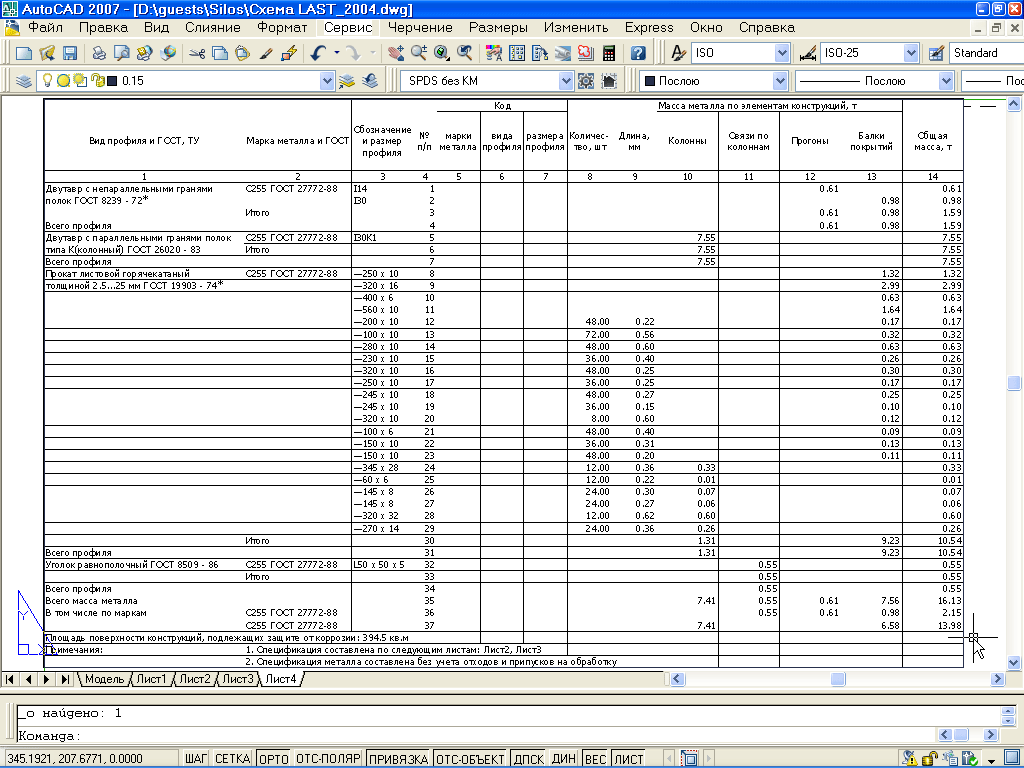Screen dimensions: 1024x768
Task: Select the Match Properties brush icon
Action: [x=267, y=53]
